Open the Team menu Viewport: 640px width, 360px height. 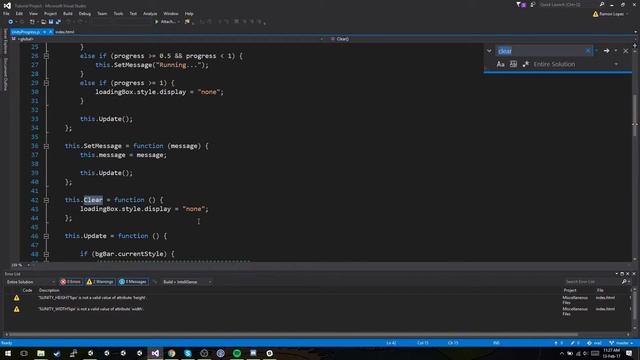102,13
